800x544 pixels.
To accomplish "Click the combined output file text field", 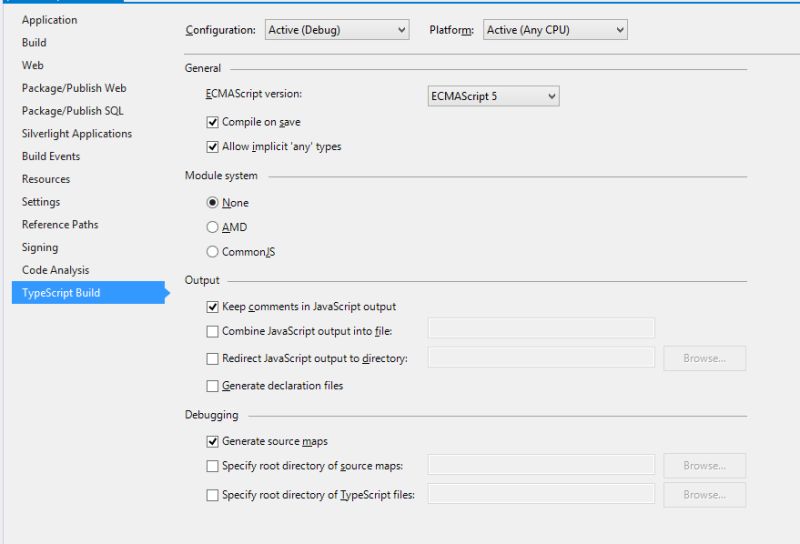I will tap(541, 328).
